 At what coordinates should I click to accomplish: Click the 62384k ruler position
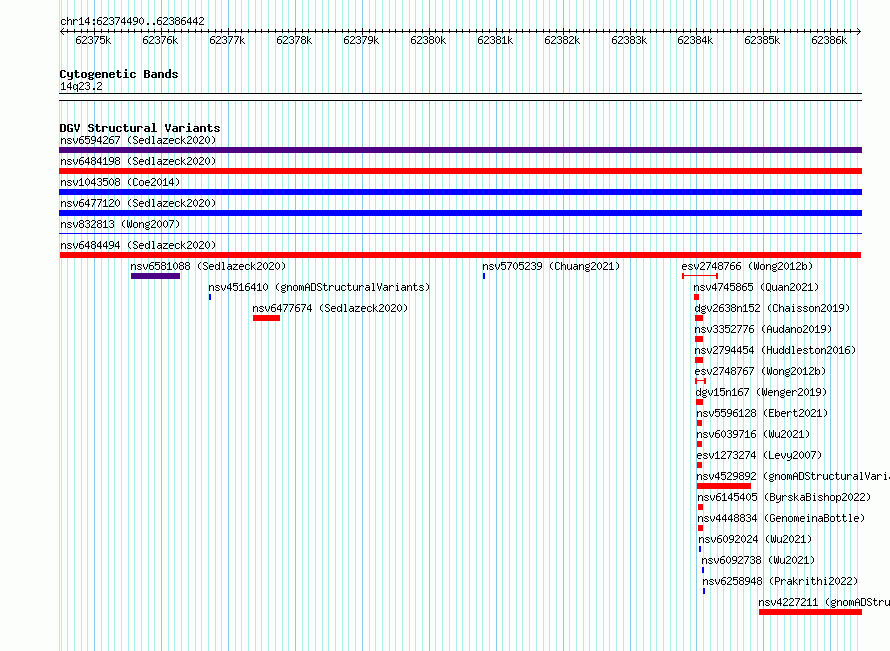[x=695, y=40]
